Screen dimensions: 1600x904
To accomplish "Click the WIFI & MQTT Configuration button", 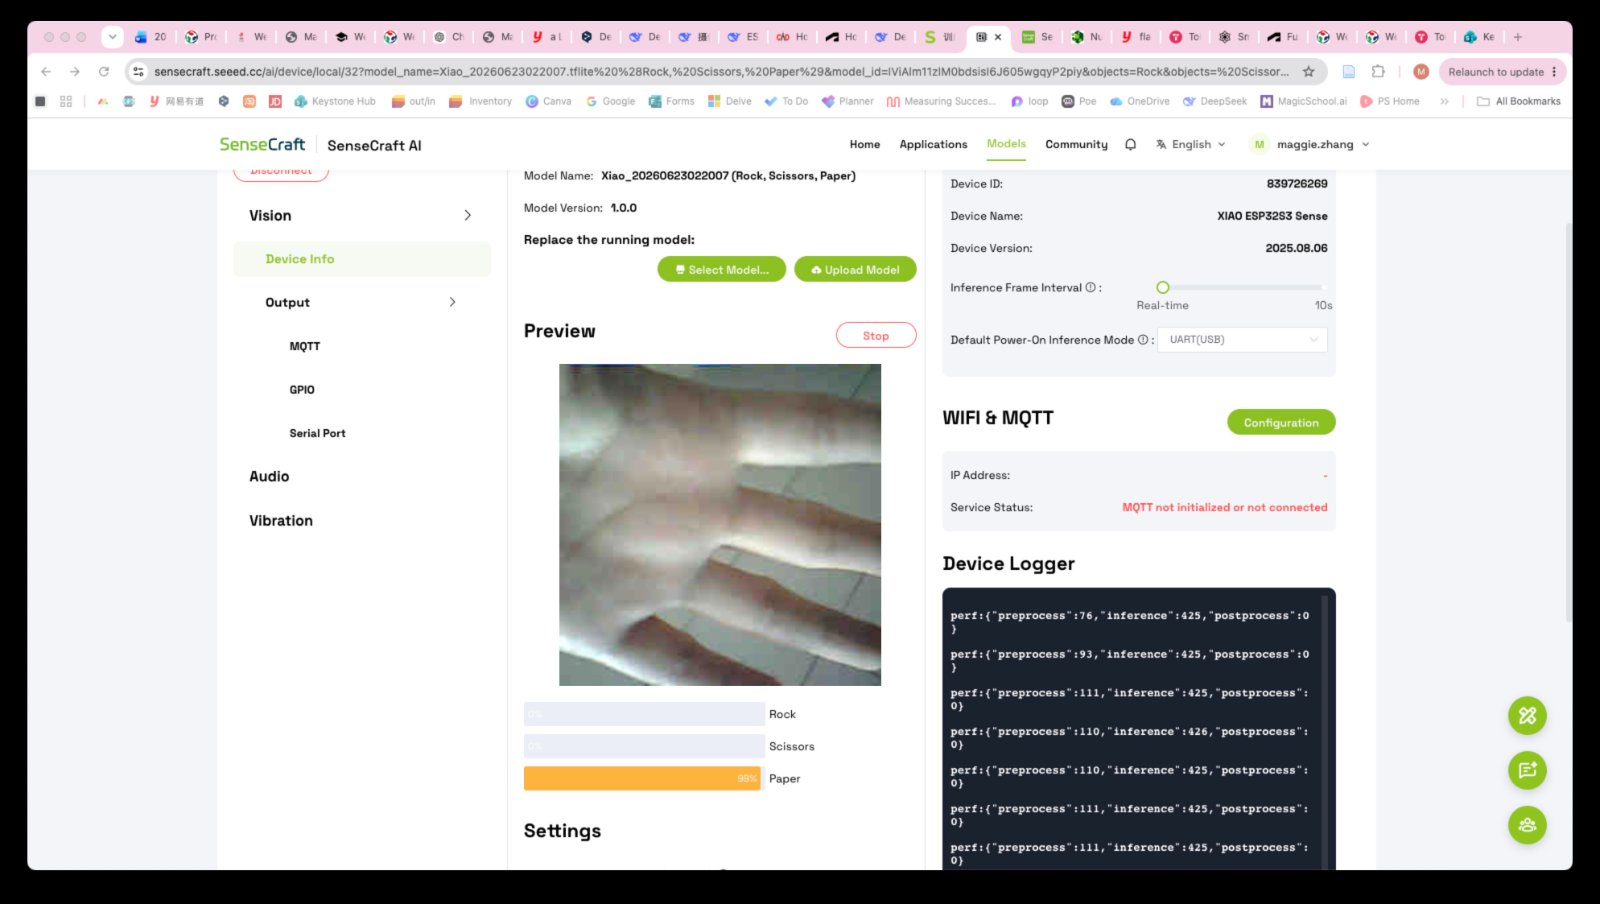I will (x=1281, y=423).
